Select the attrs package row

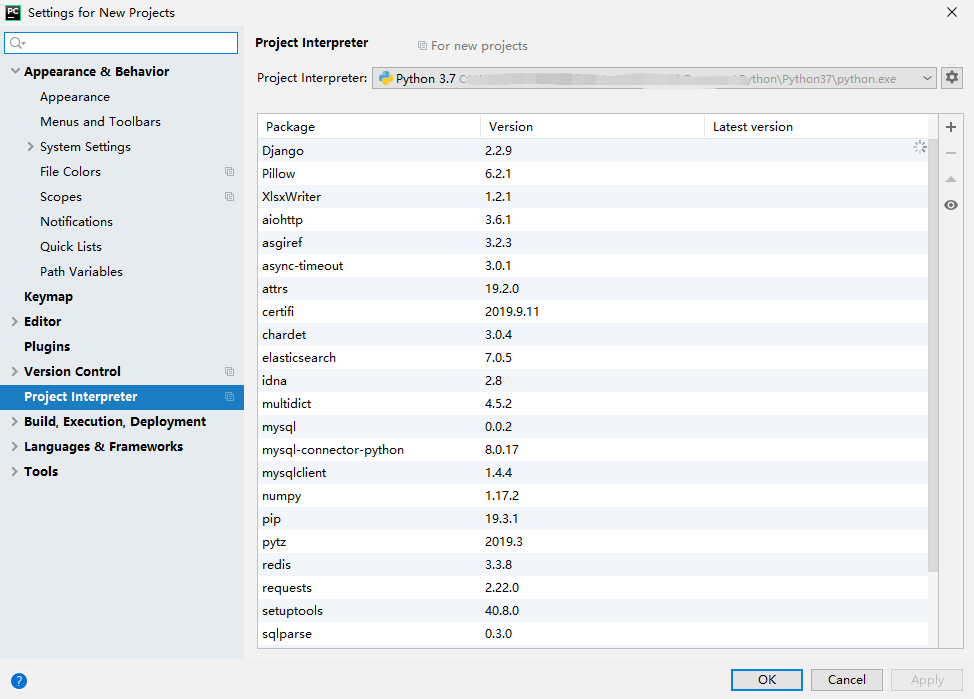tap(593, 288)
